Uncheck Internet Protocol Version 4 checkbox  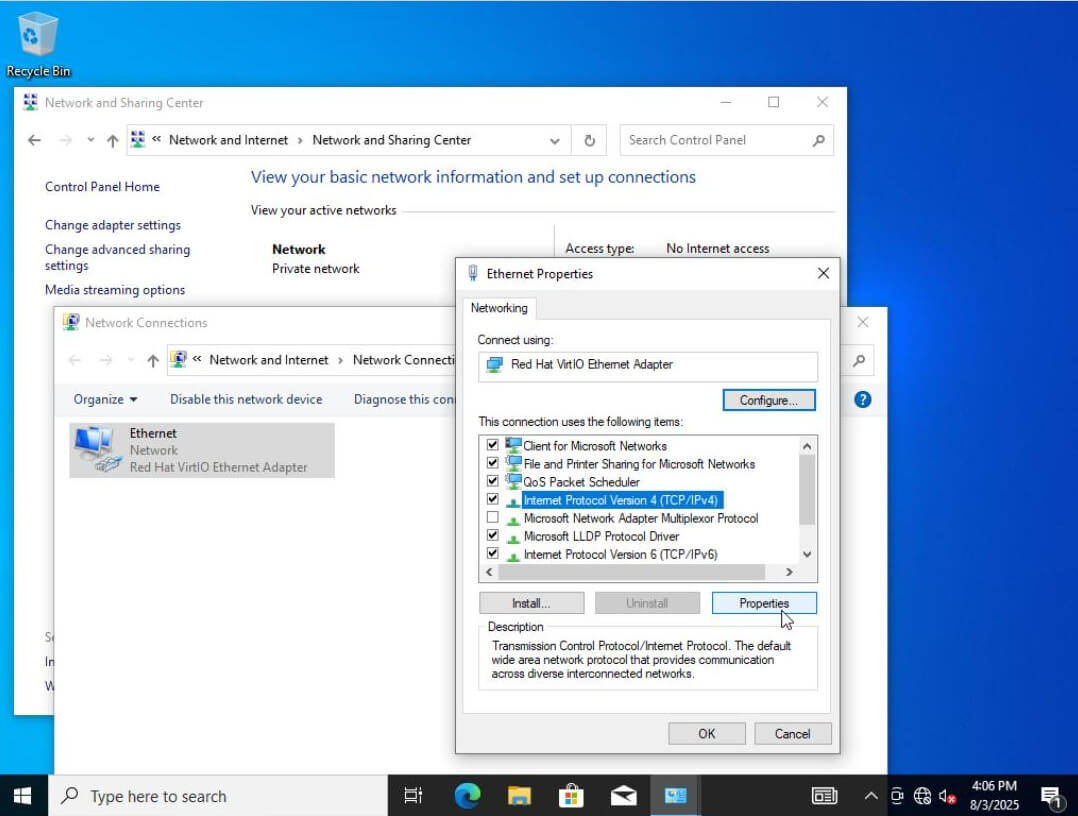click(x=492, y=499)
